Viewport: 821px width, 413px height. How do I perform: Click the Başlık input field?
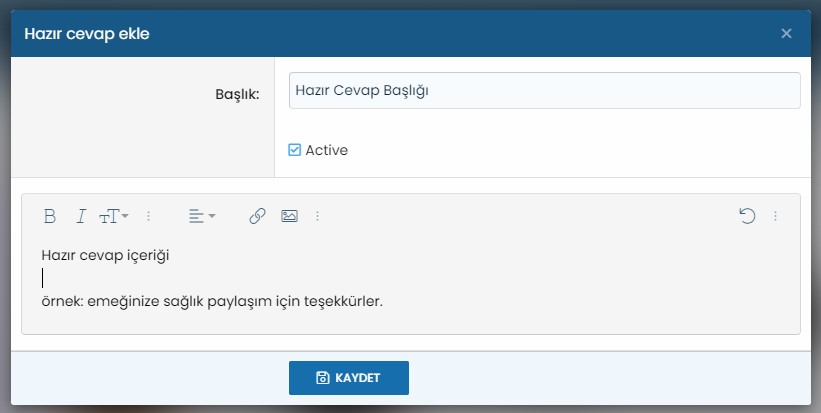coord(545,91)
